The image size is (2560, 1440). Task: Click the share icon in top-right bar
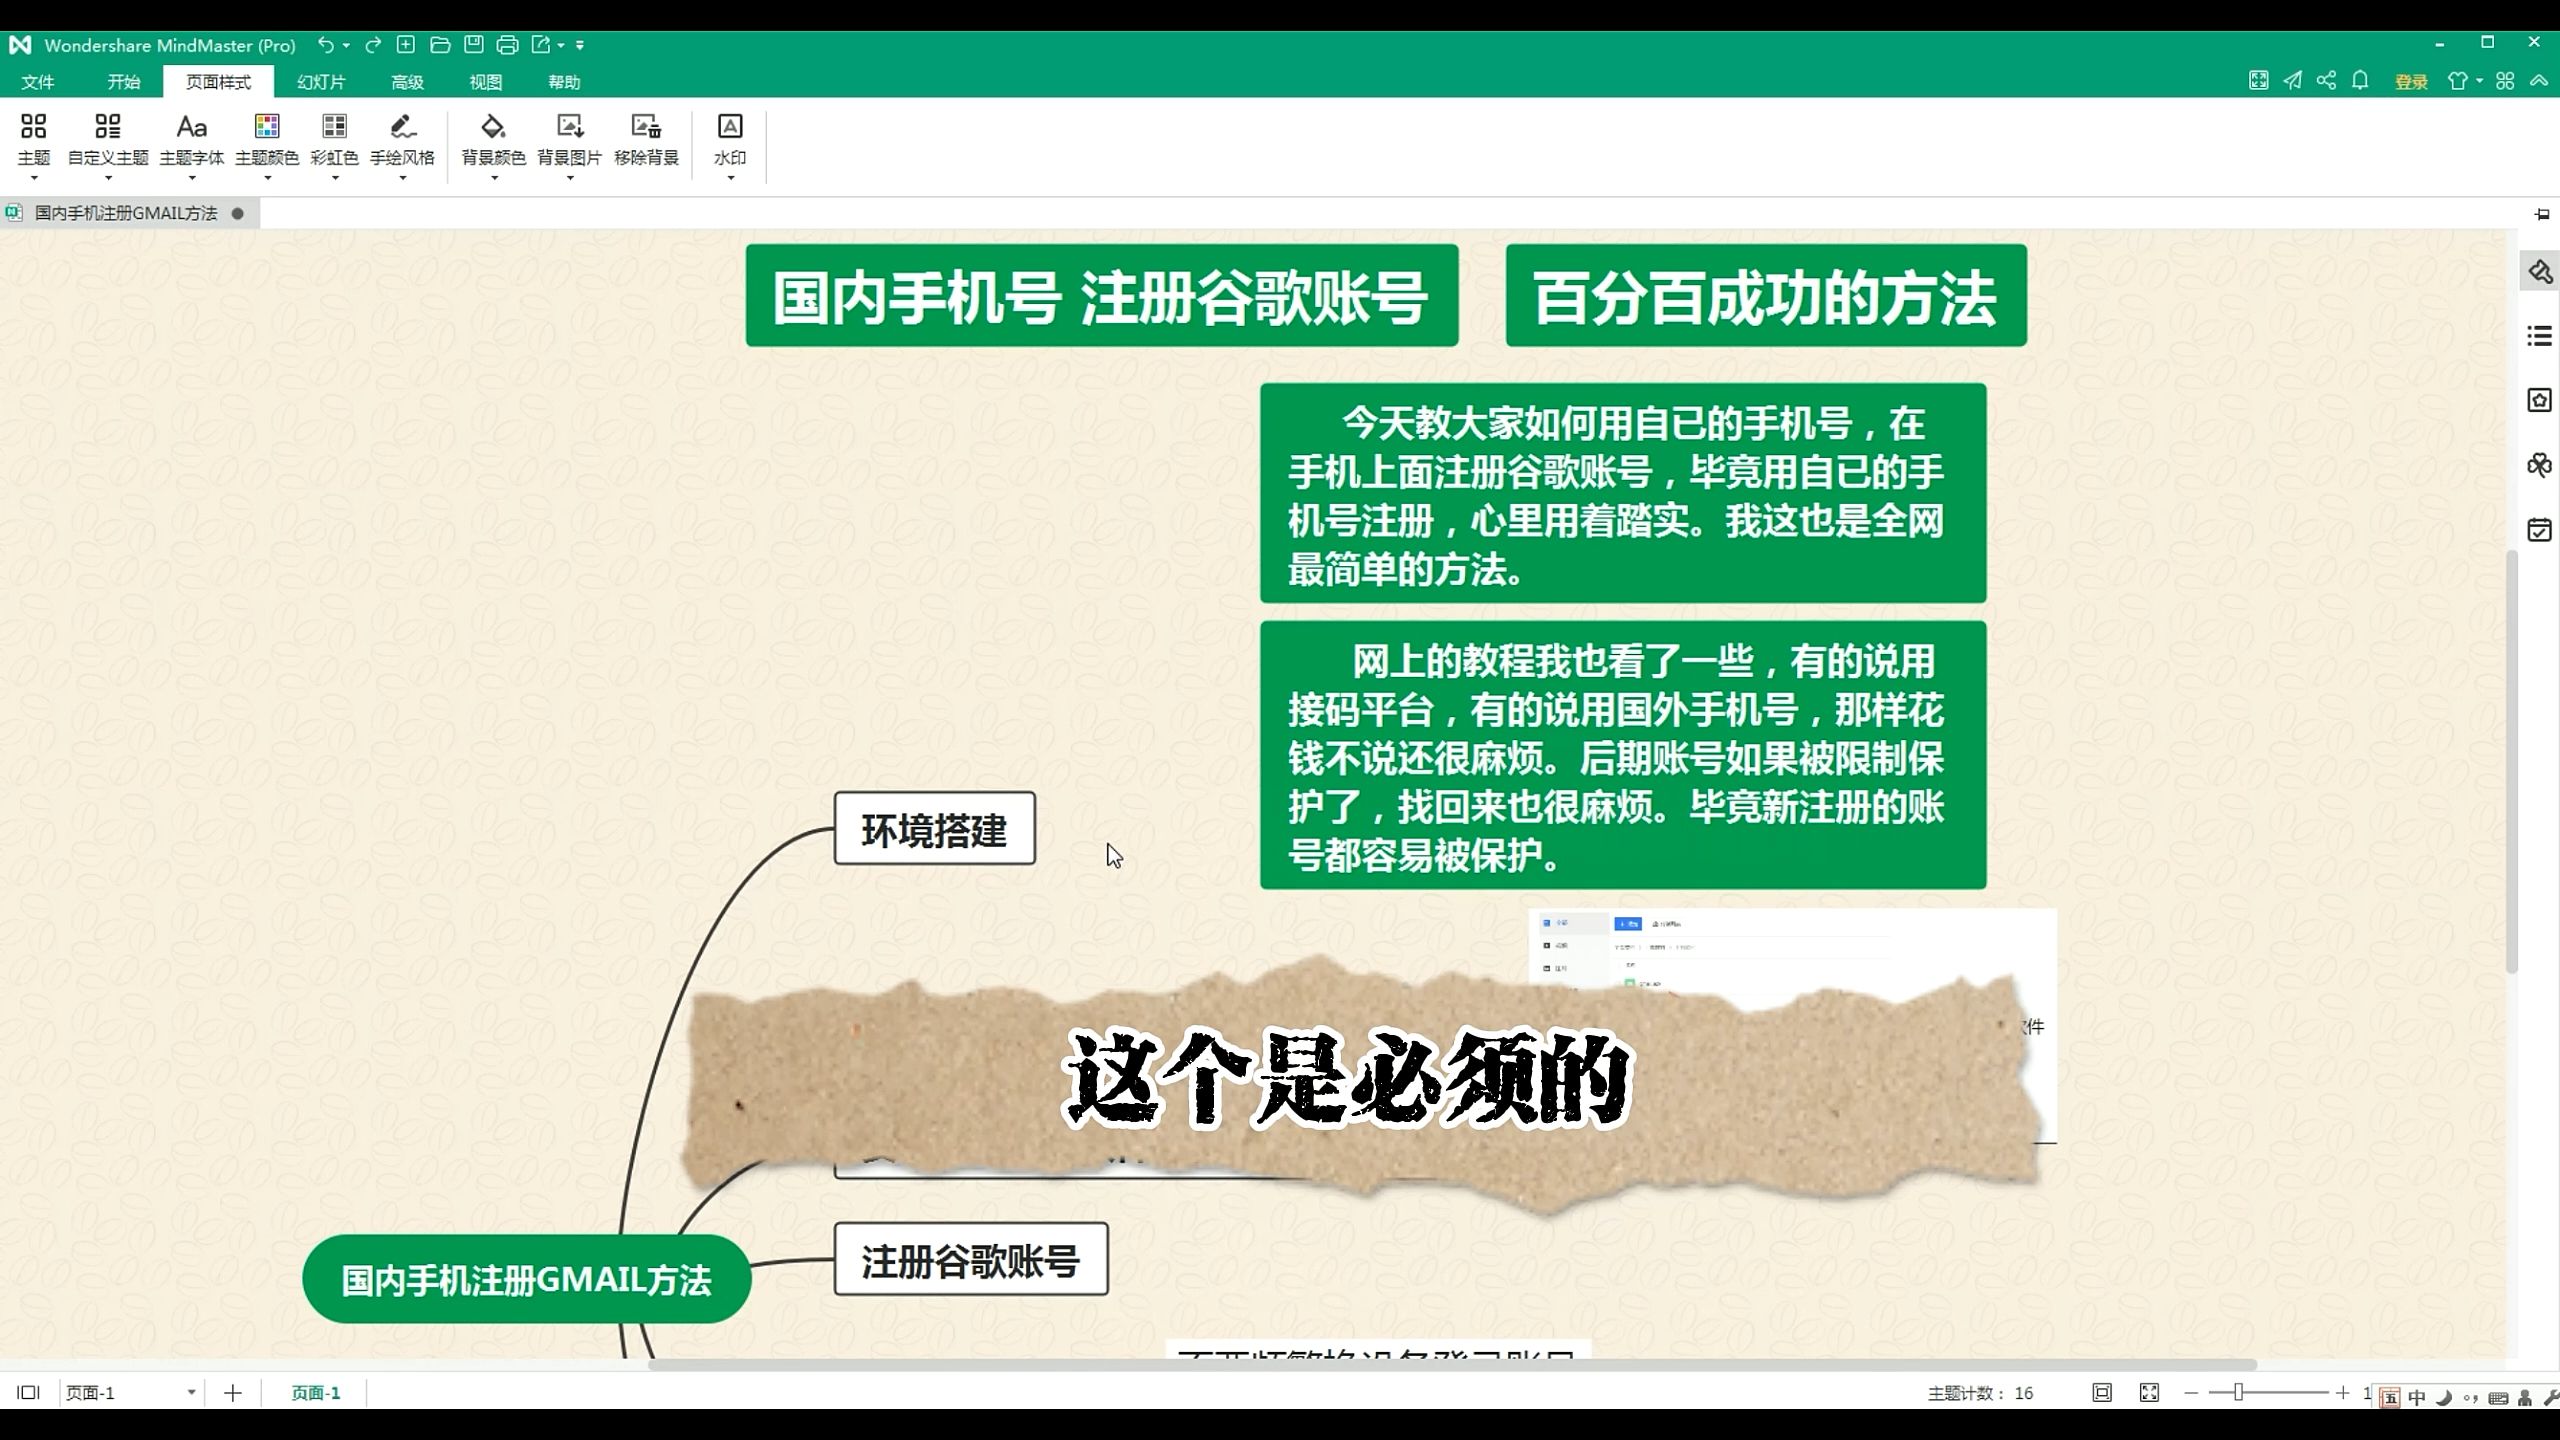click(2327, 81)
